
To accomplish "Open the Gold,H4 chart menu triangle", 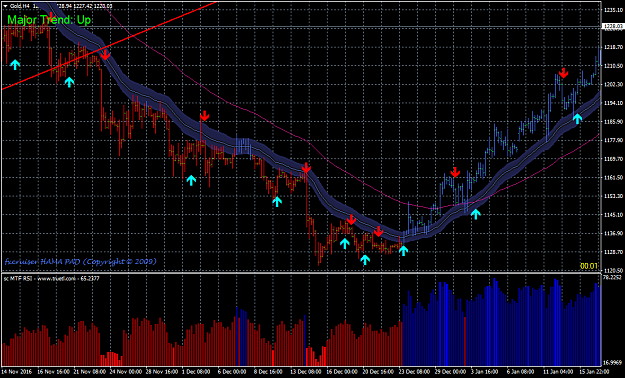I will coord(4,6).
